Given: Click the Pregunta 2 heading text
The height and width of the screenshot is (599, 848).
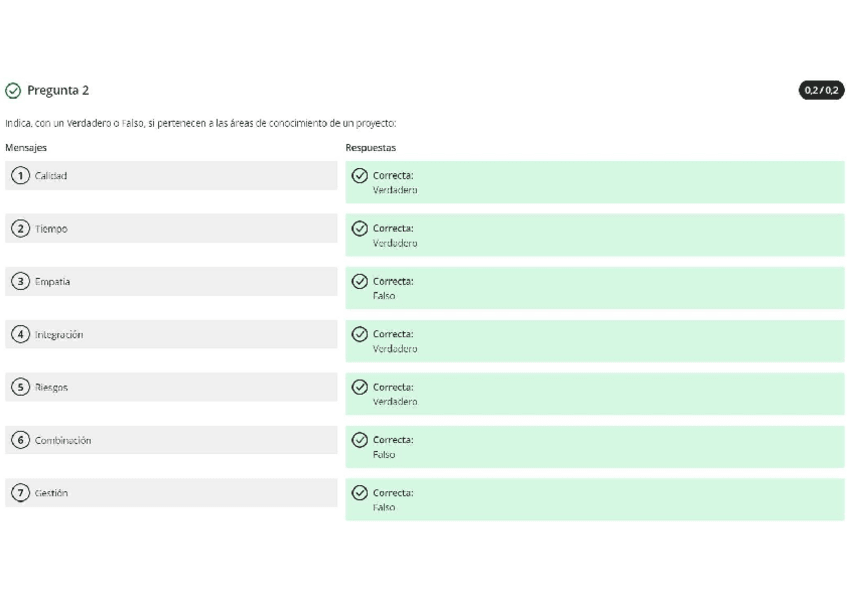Looking at the screenshot, I should pos(58,91).
